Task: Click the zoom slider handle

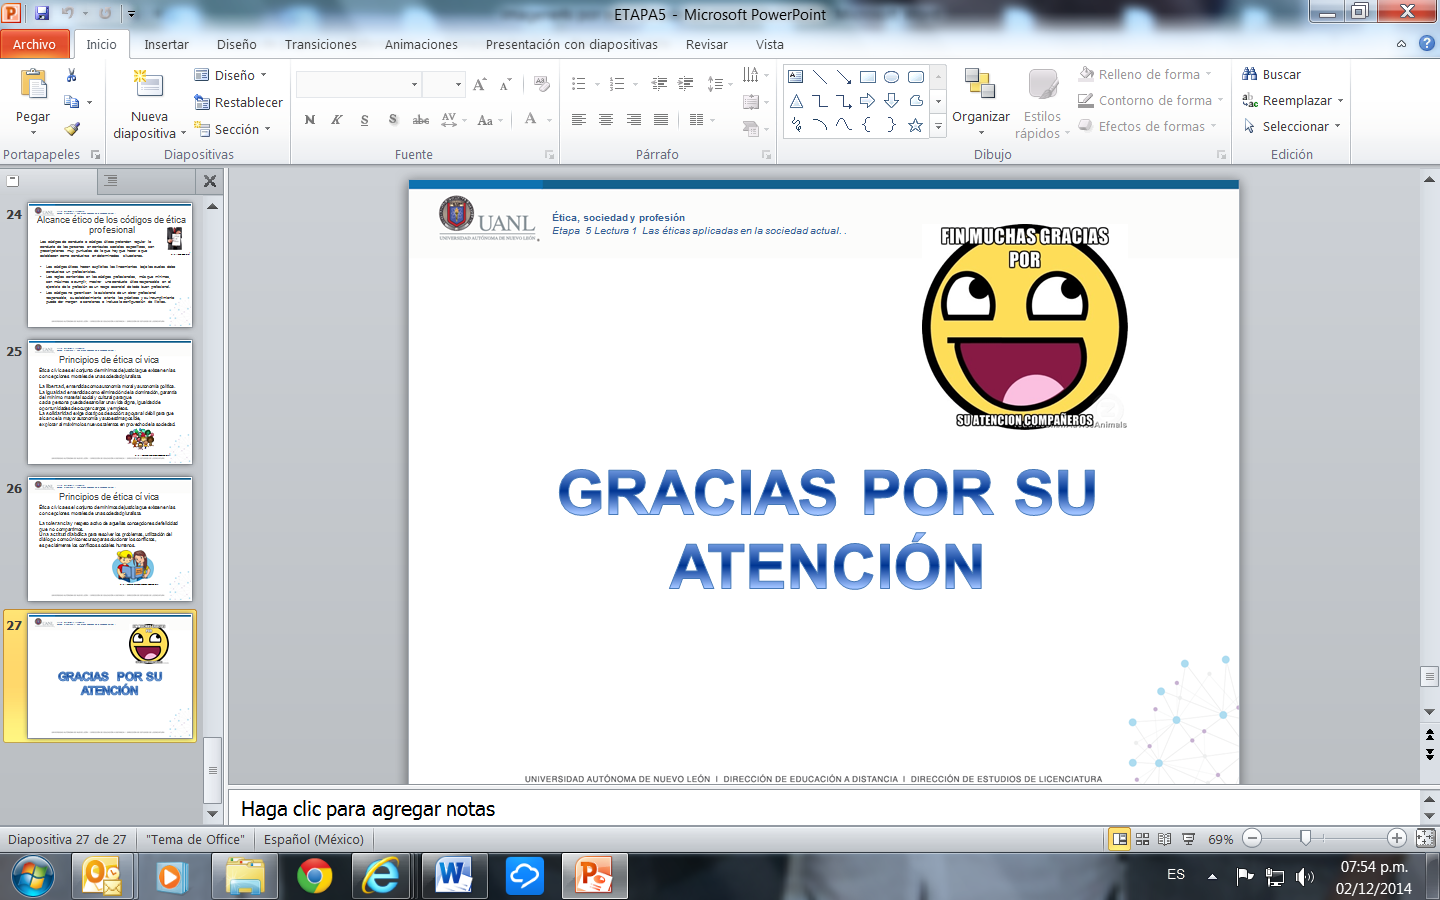Action: point(1305,838)
